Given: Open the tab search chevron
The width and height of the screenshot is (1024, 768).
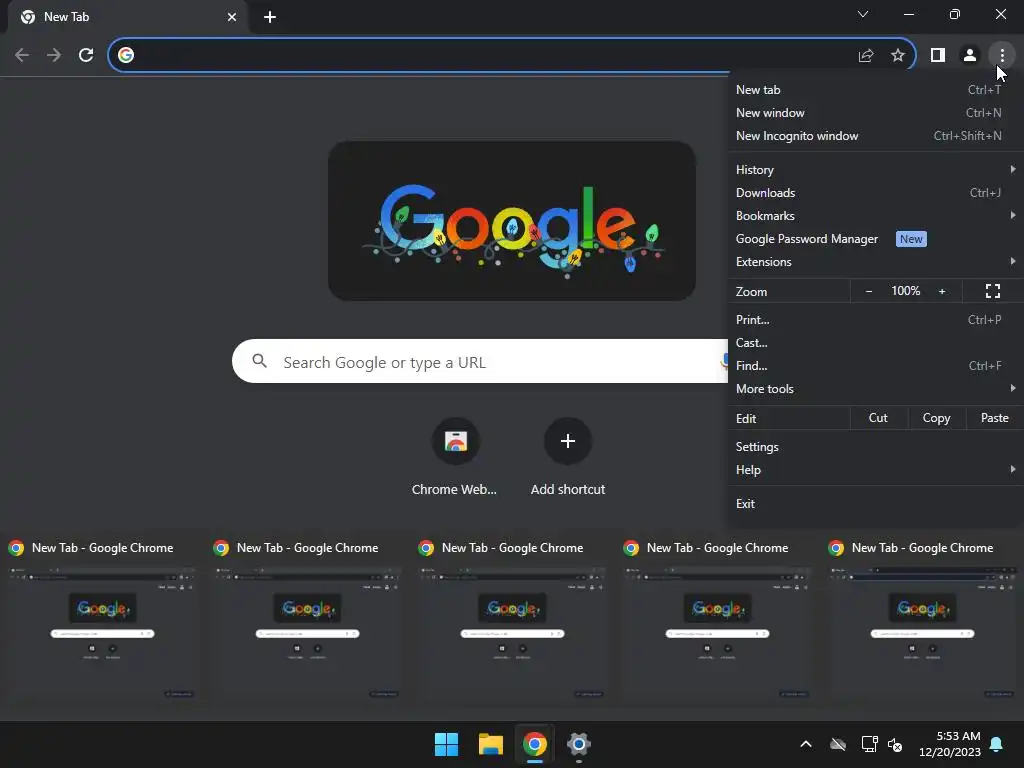Looking at the screenshot, I should (x=863, y=14).
